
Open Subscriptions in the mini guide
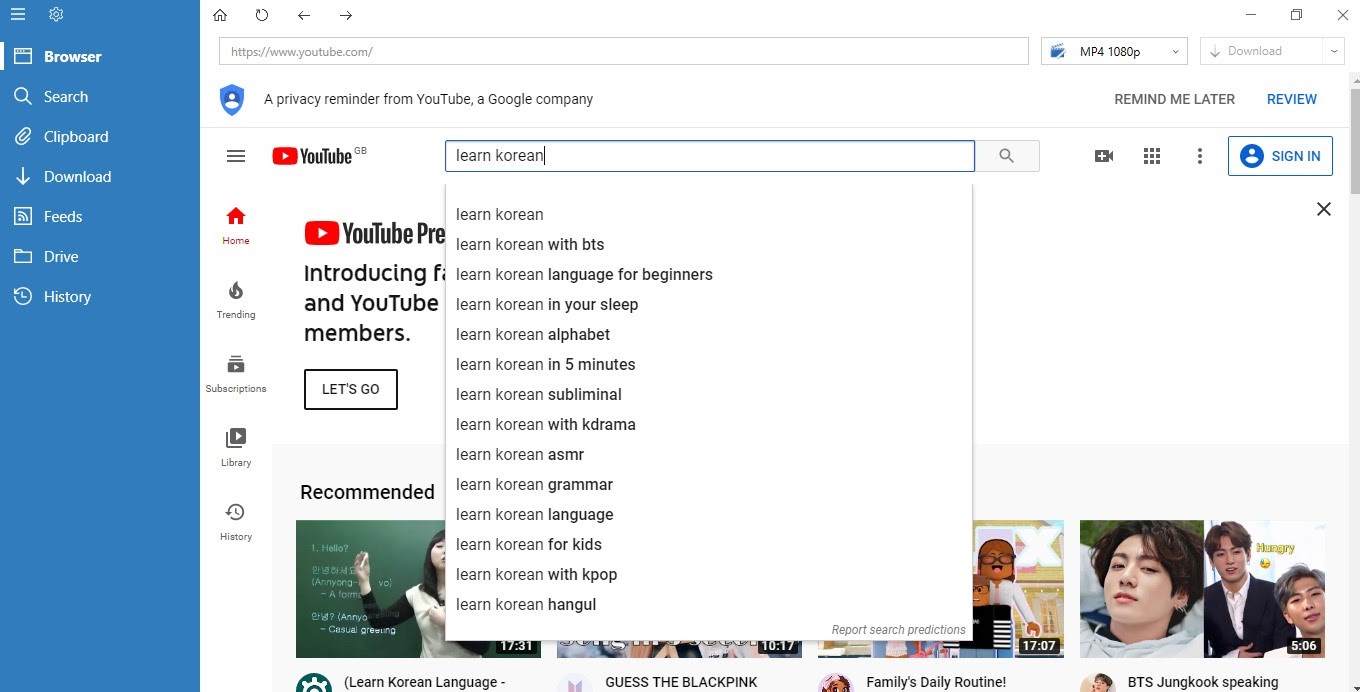pyautogui.click(x=236, y=374)
